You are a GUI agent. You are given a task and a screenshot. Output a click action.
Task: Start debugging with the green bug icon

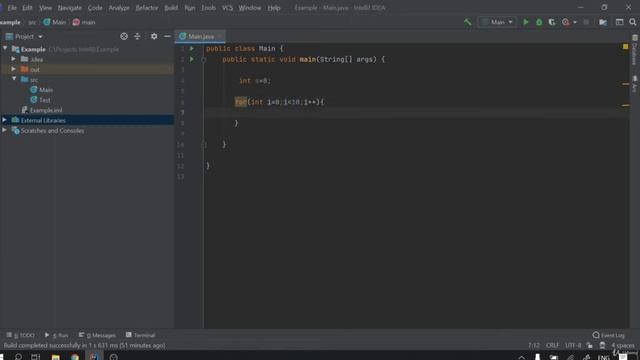539,22
